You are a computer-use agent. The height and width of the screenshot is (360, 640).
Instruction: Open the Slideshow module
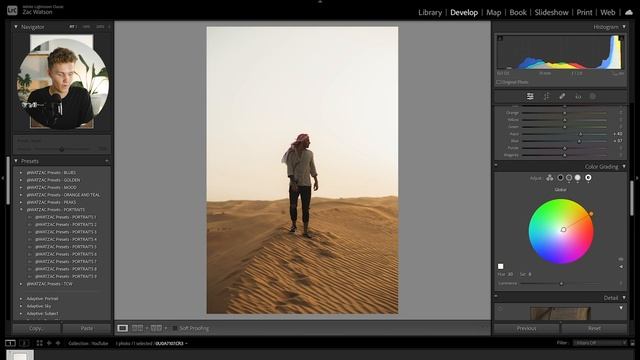click(551, 12)
